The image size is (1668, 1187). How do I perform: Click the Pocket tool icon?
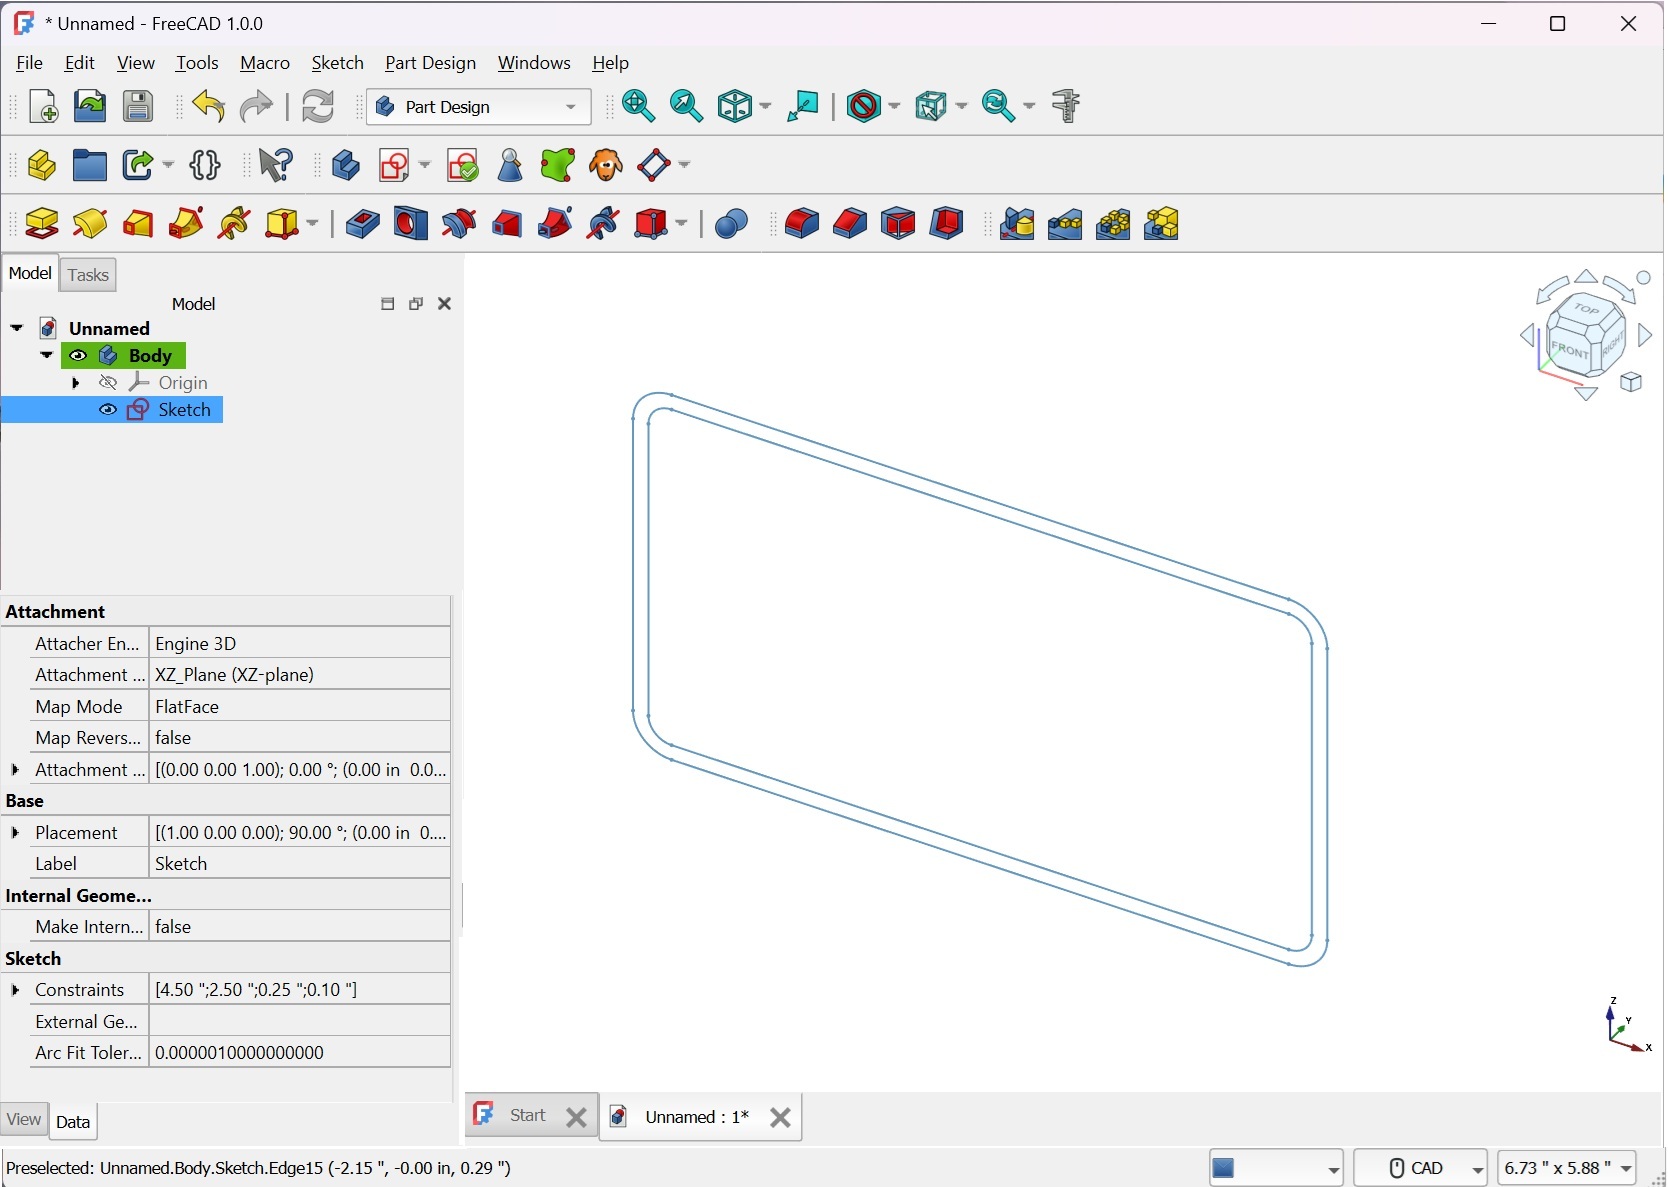pos(362,224)
